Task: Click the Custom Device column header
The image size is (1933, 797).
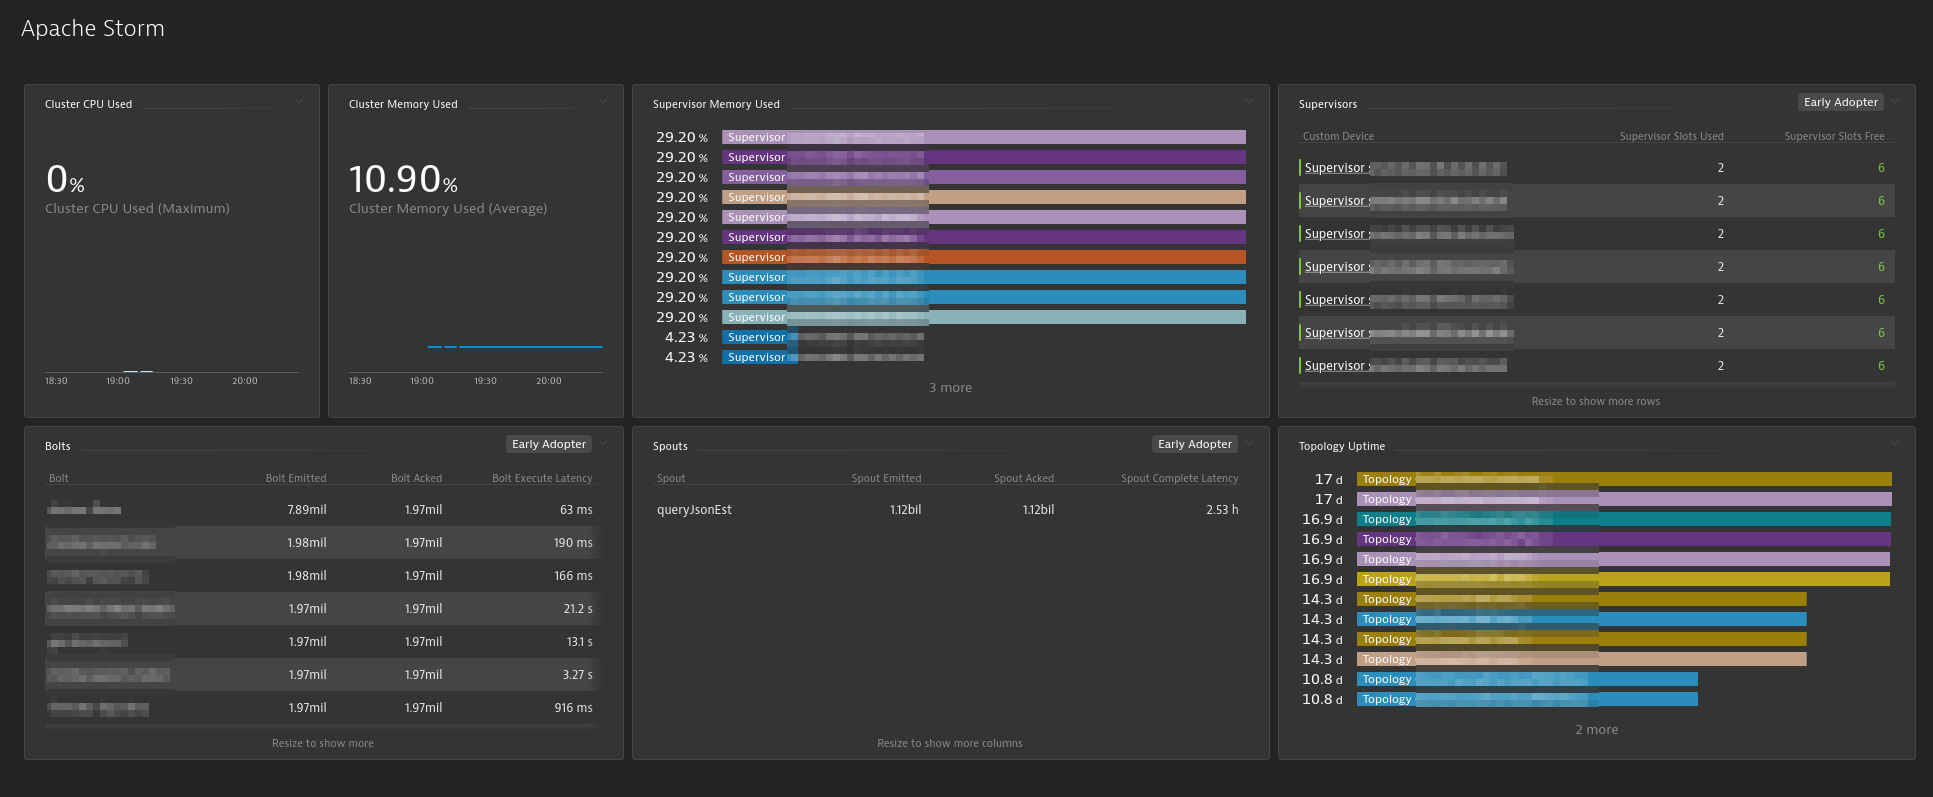Action: point(1338,136)
